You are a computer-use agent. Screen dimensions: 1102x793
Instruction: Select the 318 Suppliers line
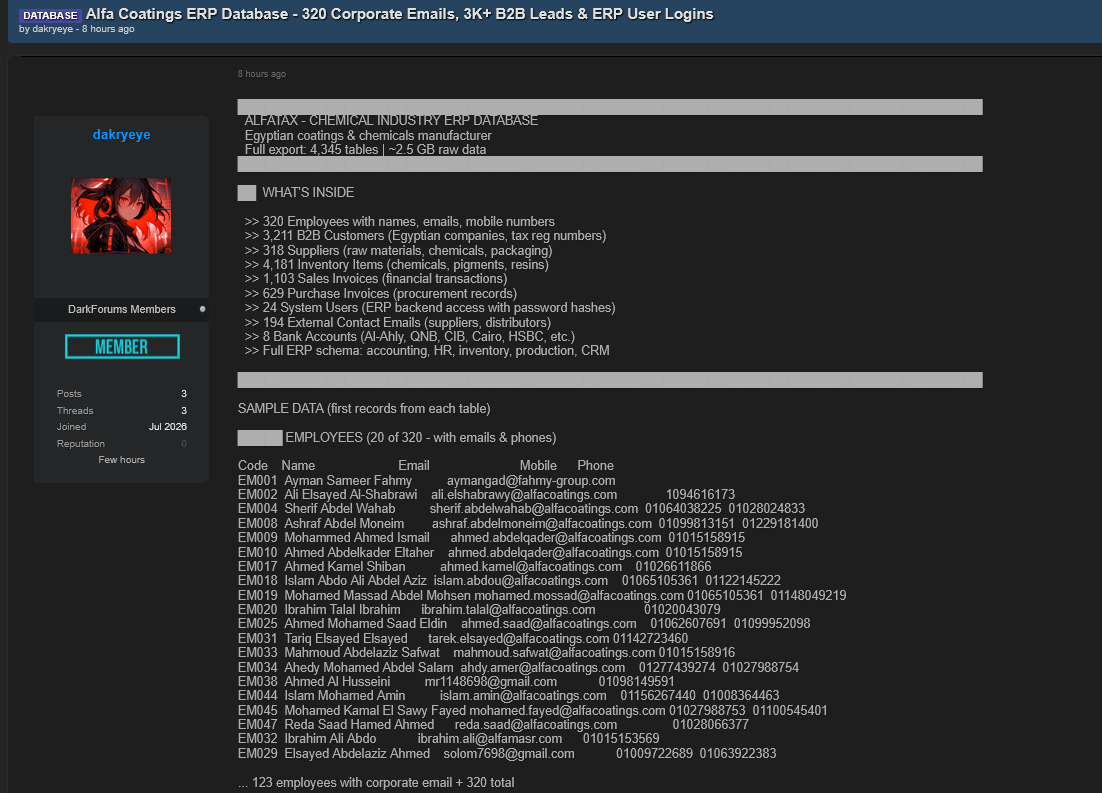398,250
